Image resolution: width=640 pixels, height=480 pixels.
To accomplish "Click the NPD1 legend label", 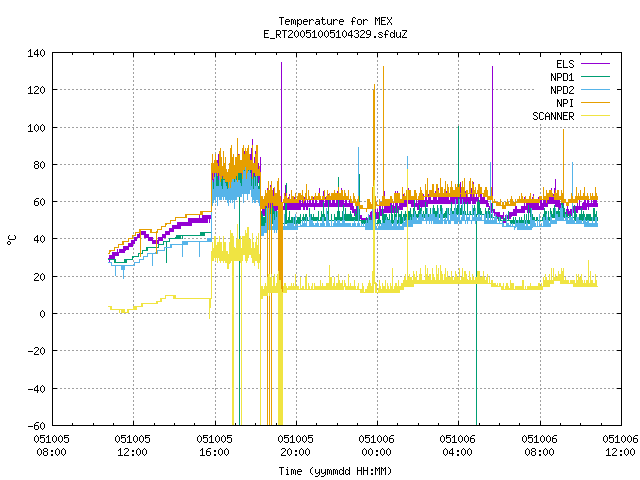I will pyautogui.click(x=562, y=77).
